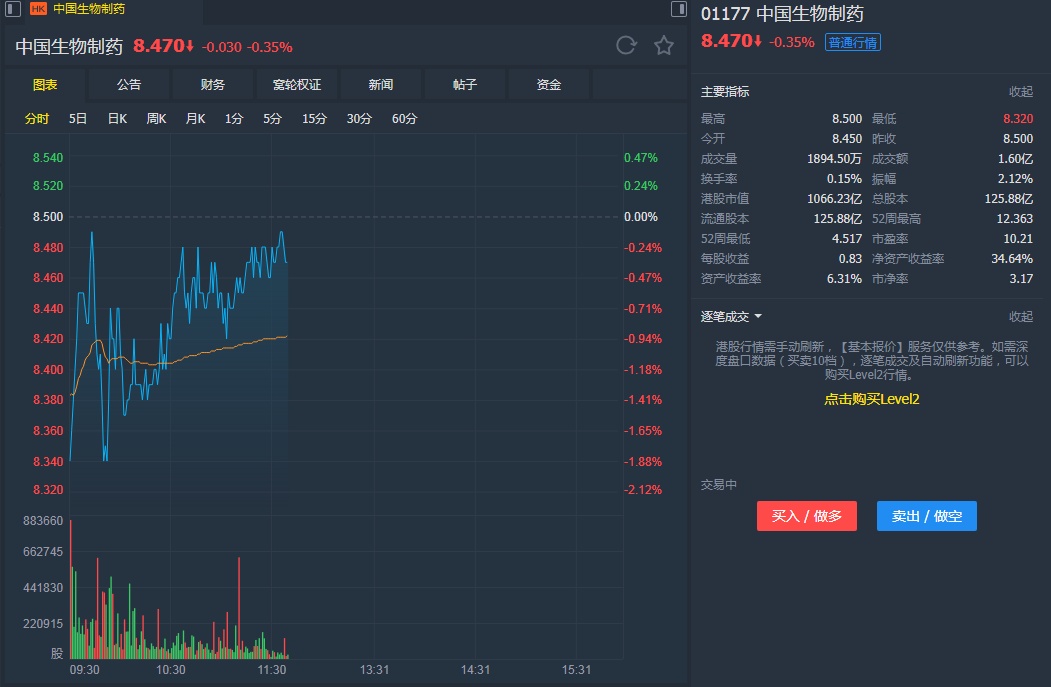Click the HK market badge icon
This screenshot has width=1051, height=687.
[38, 9]
